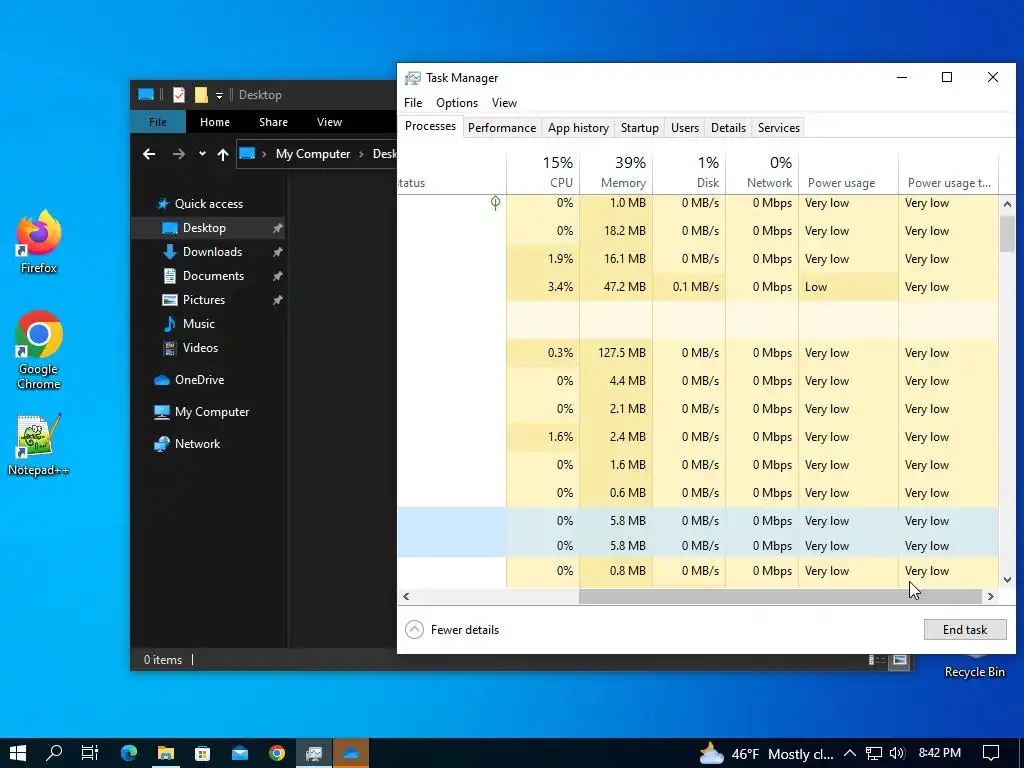Switch Explorer to details view

[x=876, y=660]
